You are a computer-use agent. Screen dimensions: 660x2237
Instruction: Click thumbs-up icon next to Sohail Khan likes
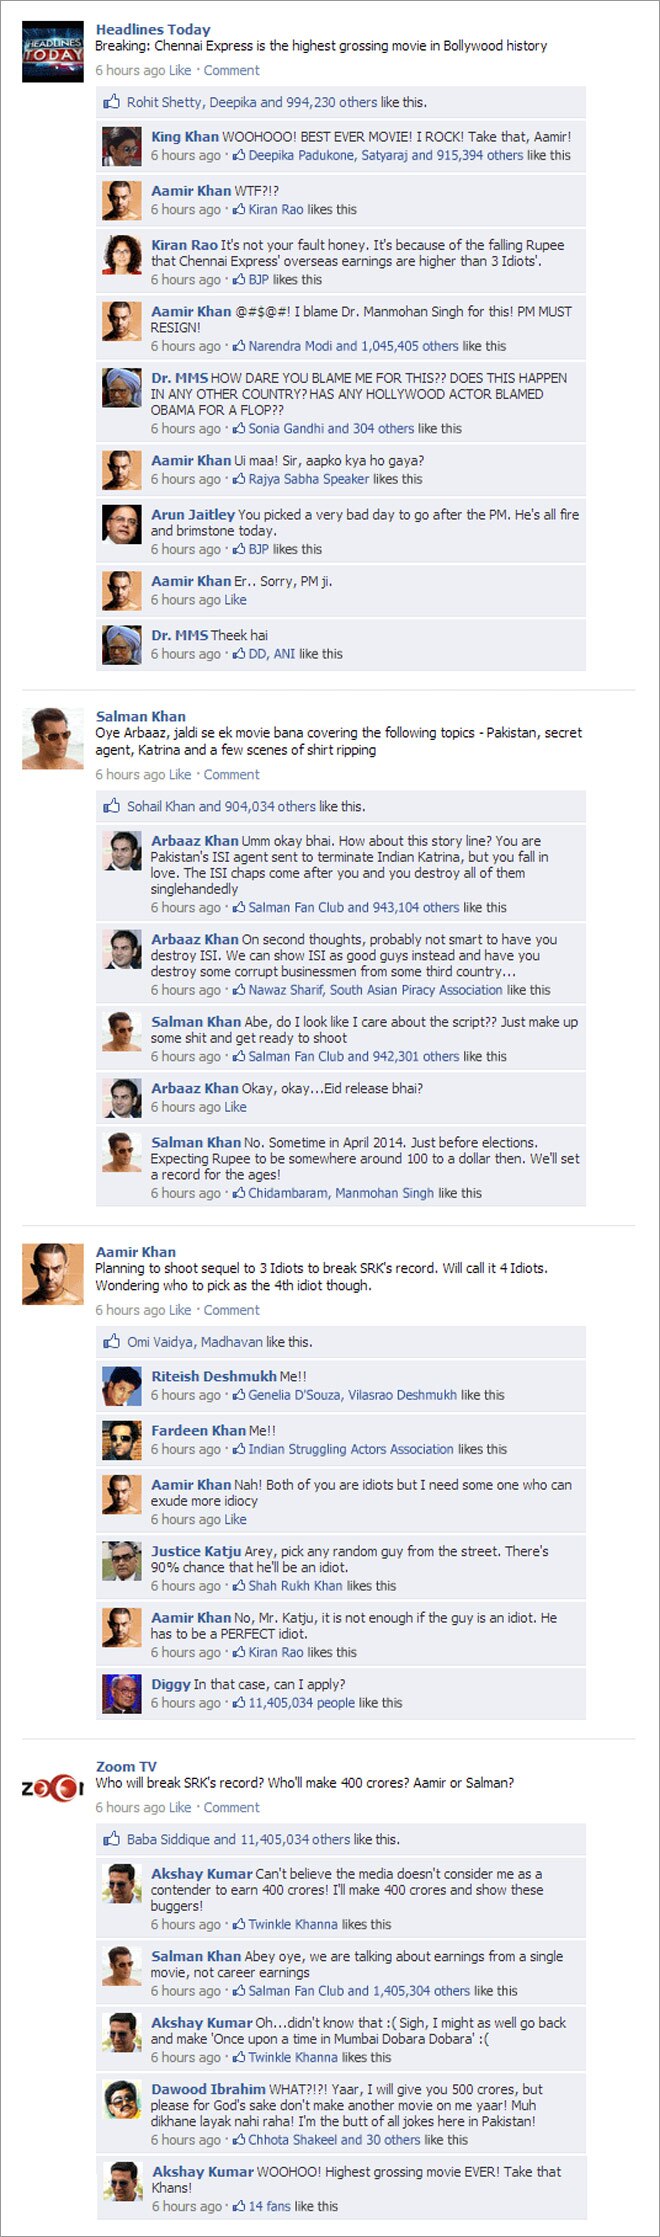click(112, 806)
